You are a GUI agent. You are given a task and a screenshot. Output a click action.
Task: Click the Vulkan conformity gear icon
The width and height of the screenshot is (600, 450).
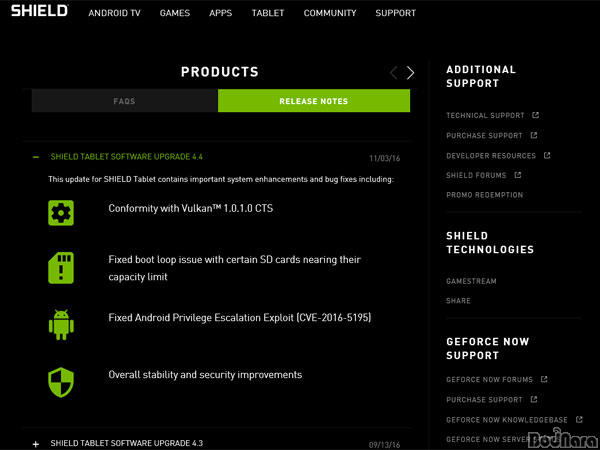point(61,213)
